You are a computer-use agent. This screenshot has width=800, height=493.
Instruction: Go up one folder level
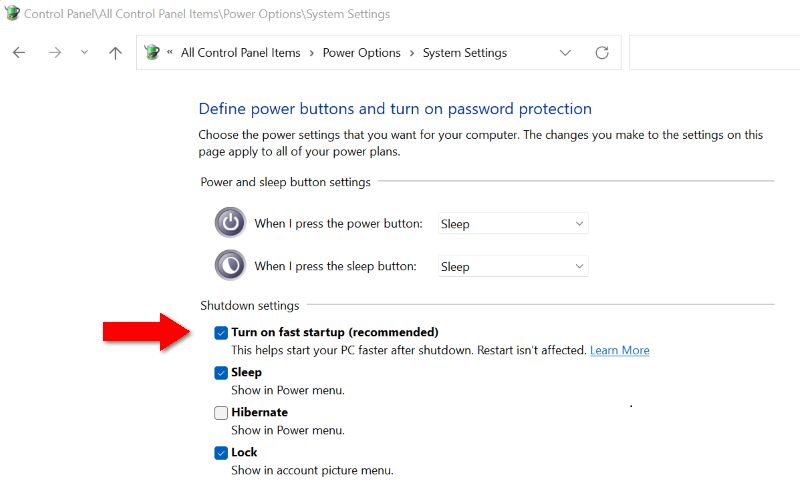pos(115,53)
